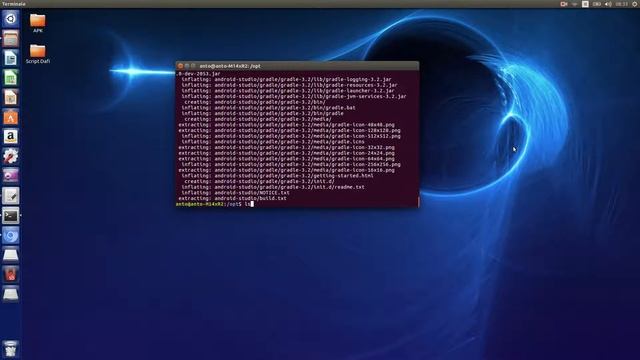Click the terminal title bar anto@anto-M14xR2
This screenshot has width=640, height=360.
click(297, 66)
